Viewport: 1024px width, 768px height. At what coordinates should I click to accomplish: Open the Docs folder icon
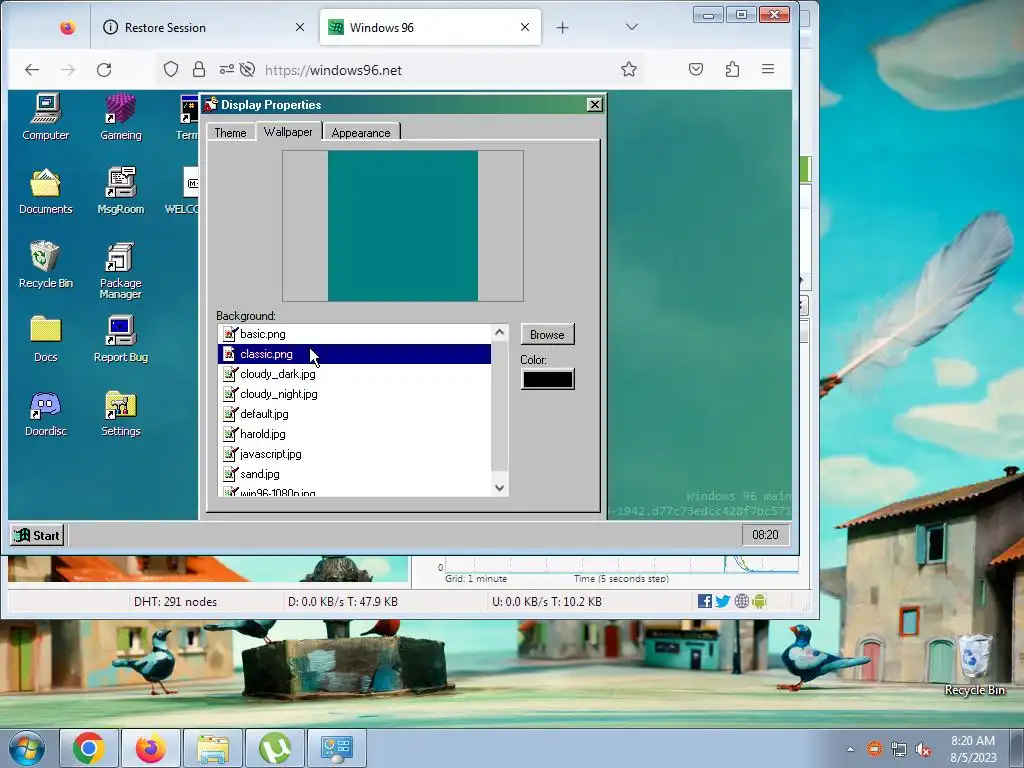point(45,339)
